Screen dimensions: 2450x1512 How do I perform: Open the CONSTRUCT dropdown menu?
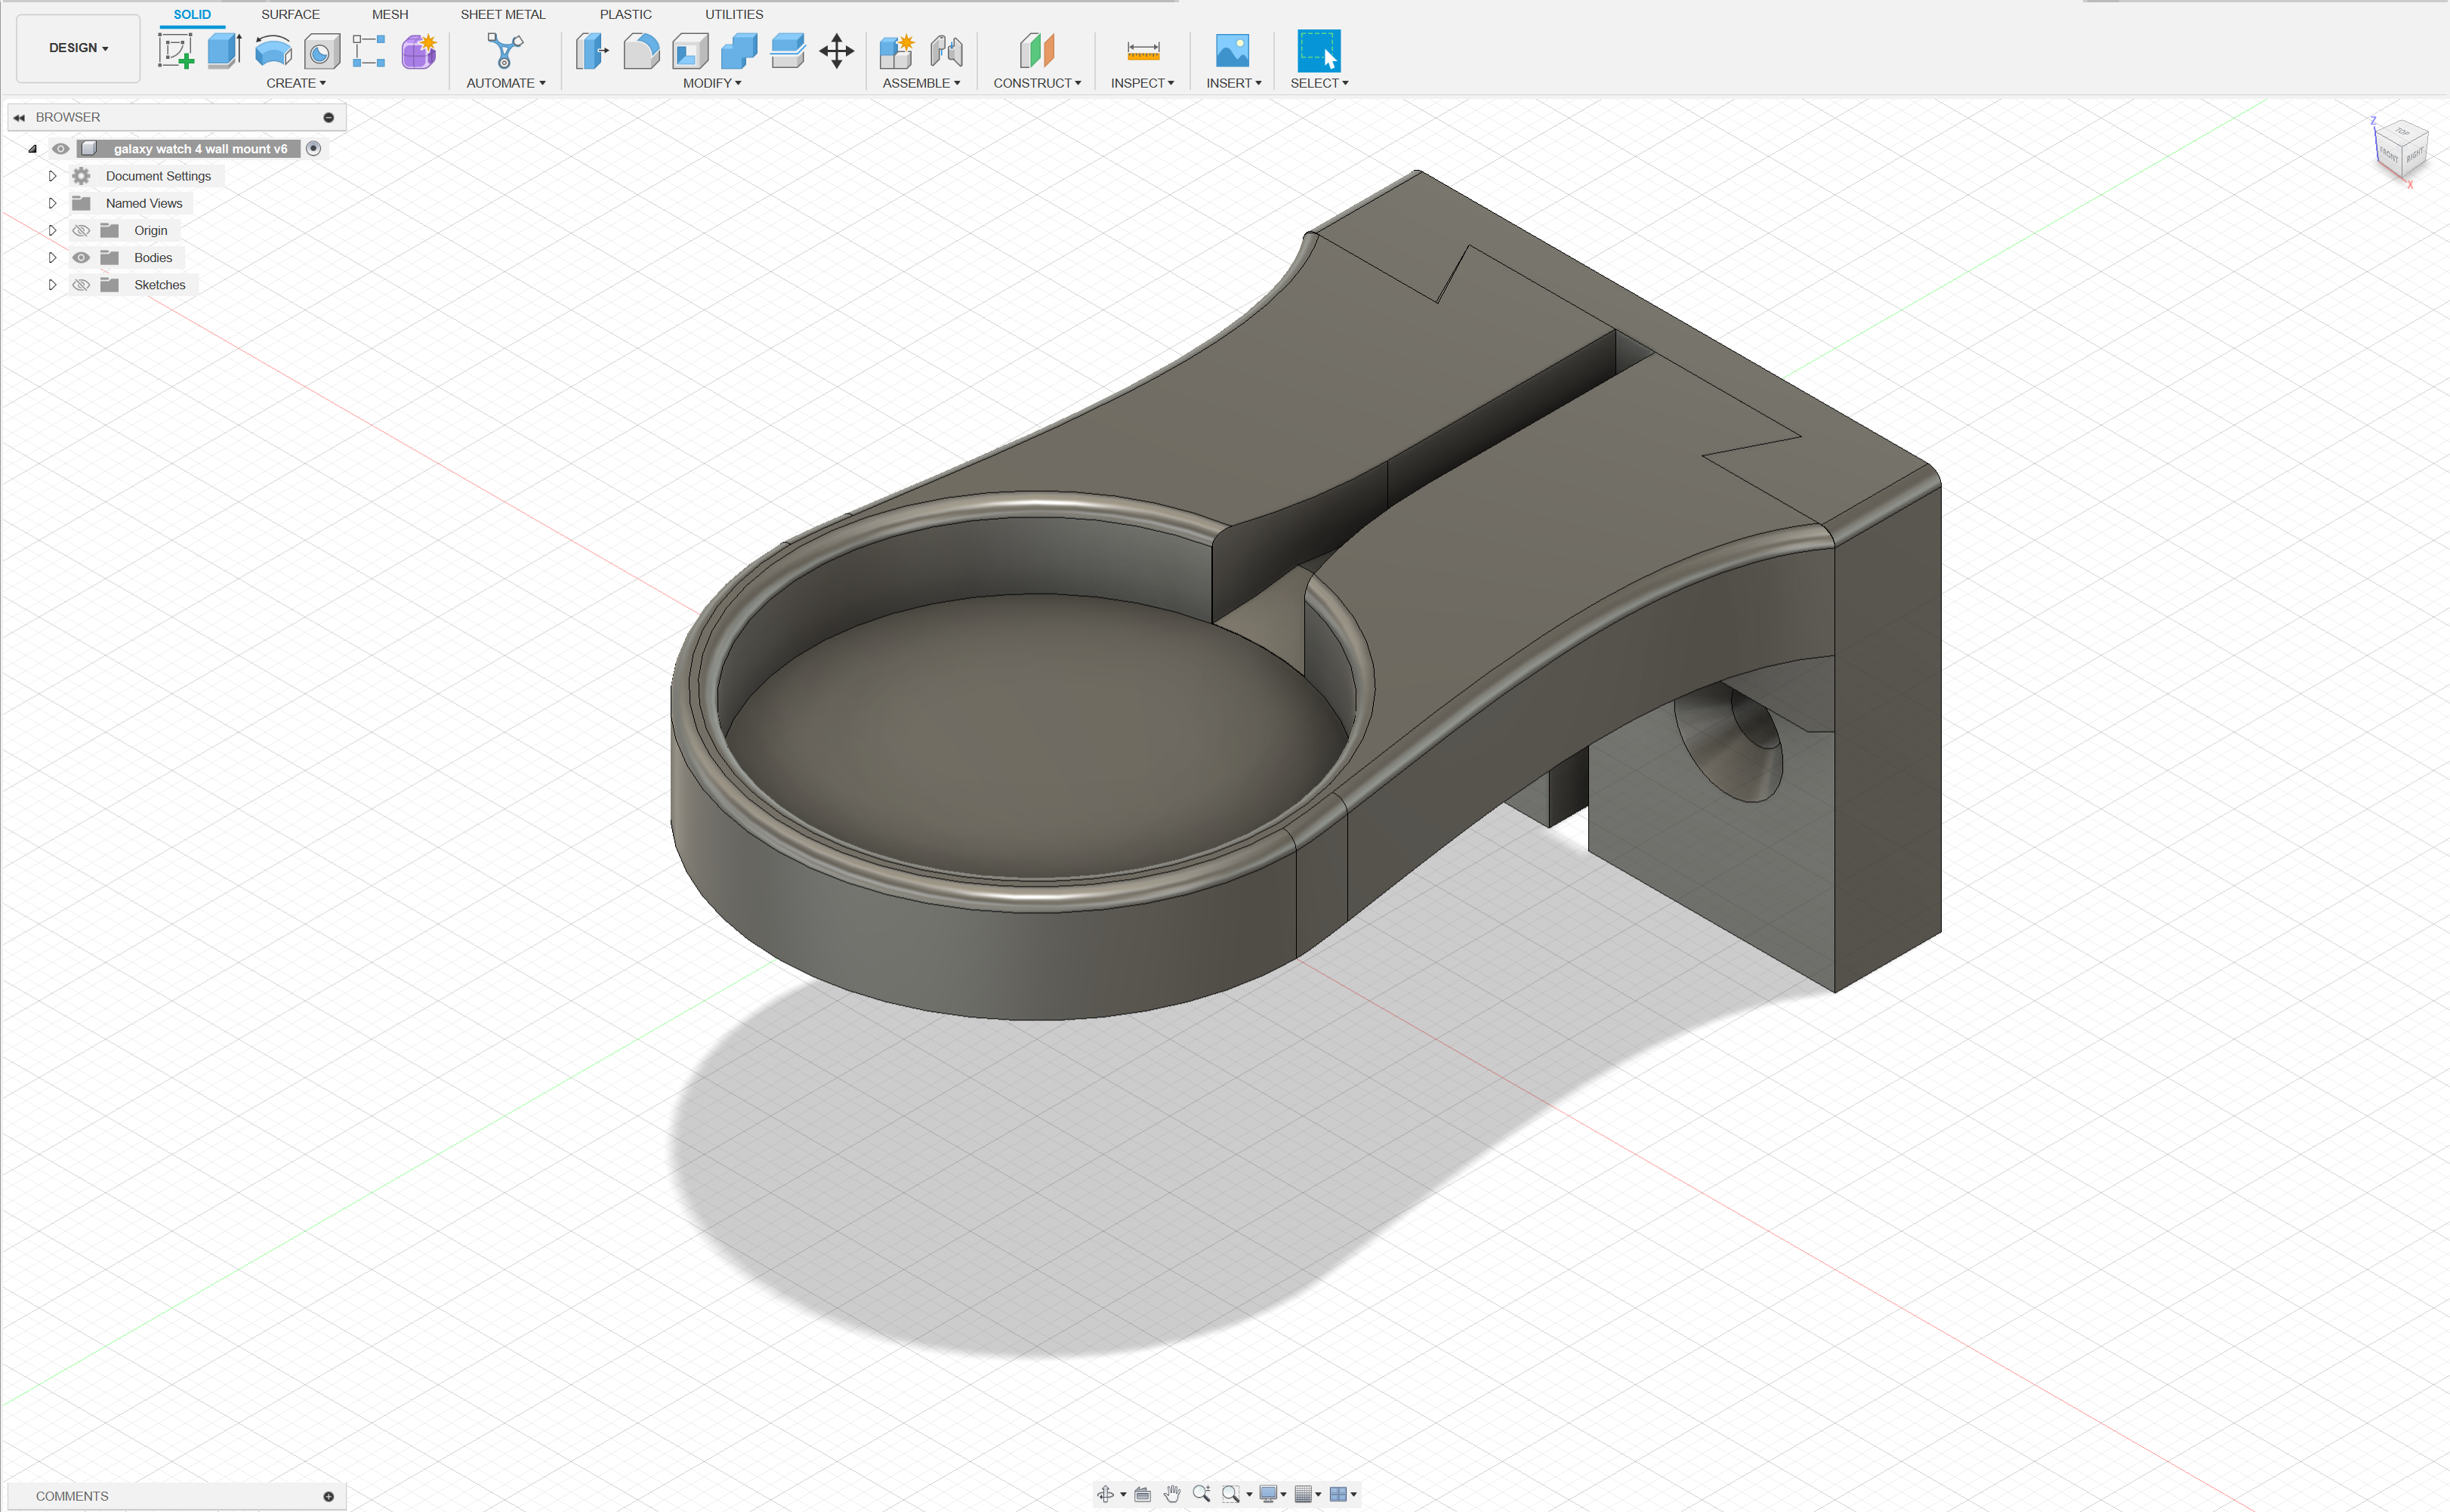(1037, 83)
